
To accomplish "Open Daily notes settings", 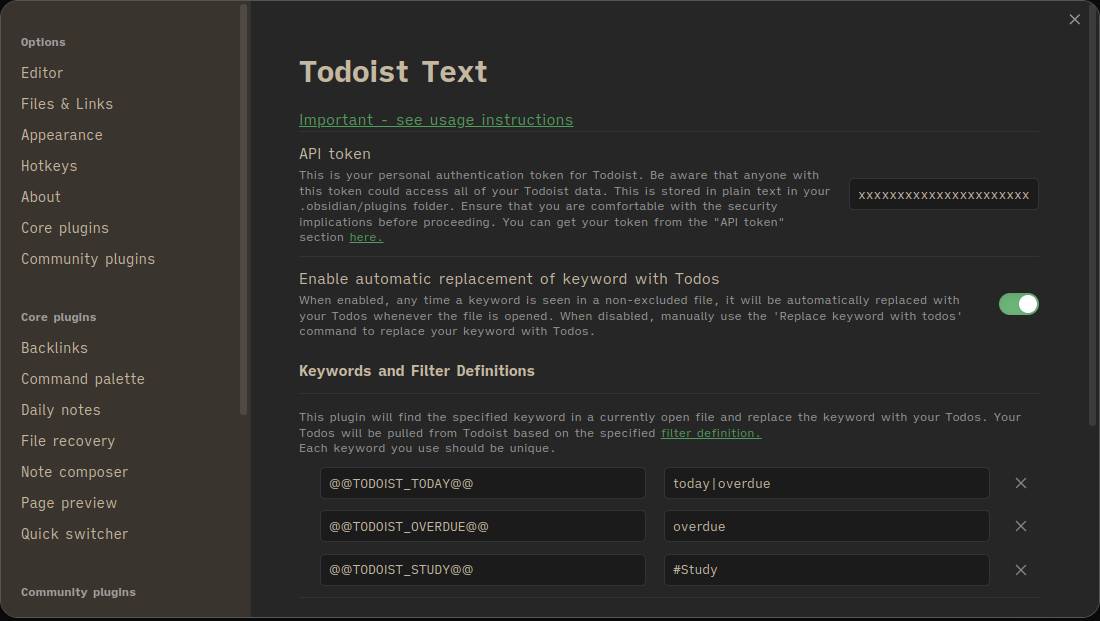I will (x=60, y=409).
